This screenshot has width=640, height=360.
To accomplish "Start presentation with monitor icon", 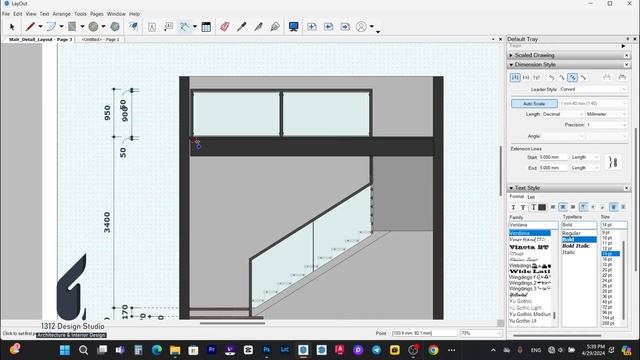I will click(x=293, y=27).
